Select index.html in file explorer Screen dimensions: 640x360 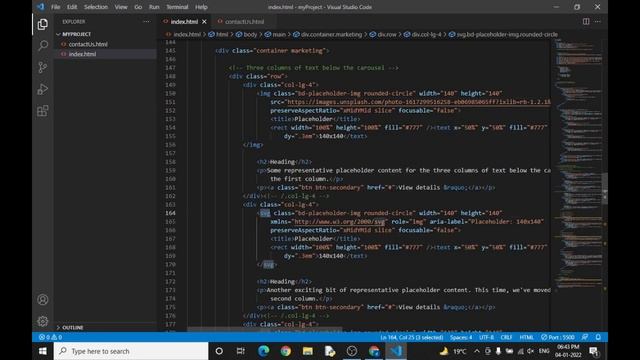click(82, 54)
